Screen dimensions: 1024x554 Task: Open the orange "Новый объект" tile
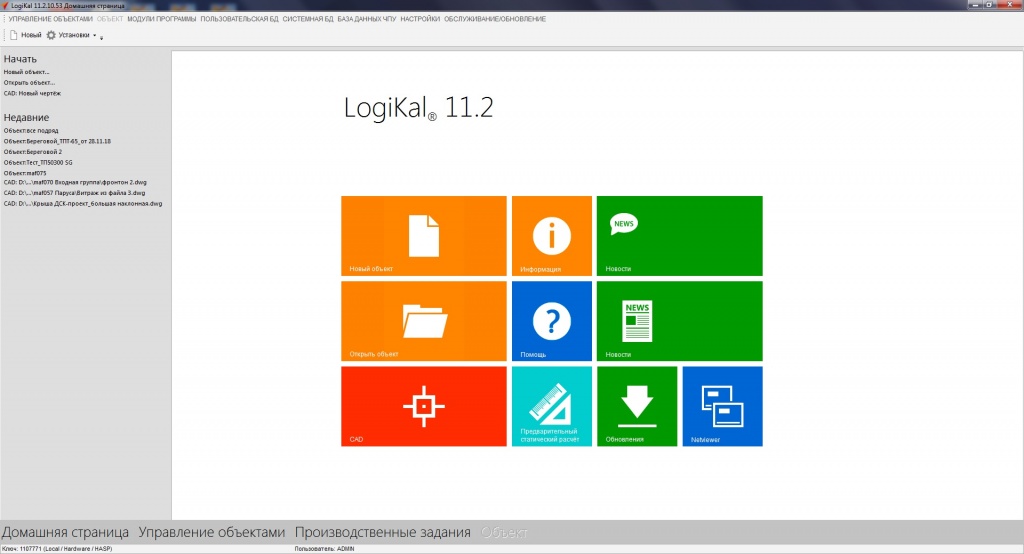click(x=423, y=236)
